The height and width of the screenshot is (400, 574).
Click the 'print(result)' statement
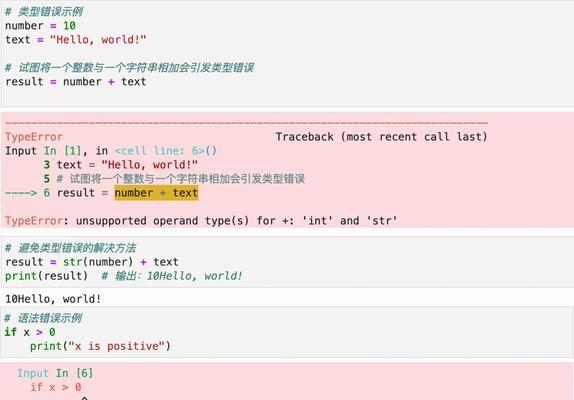click(46, 276)
